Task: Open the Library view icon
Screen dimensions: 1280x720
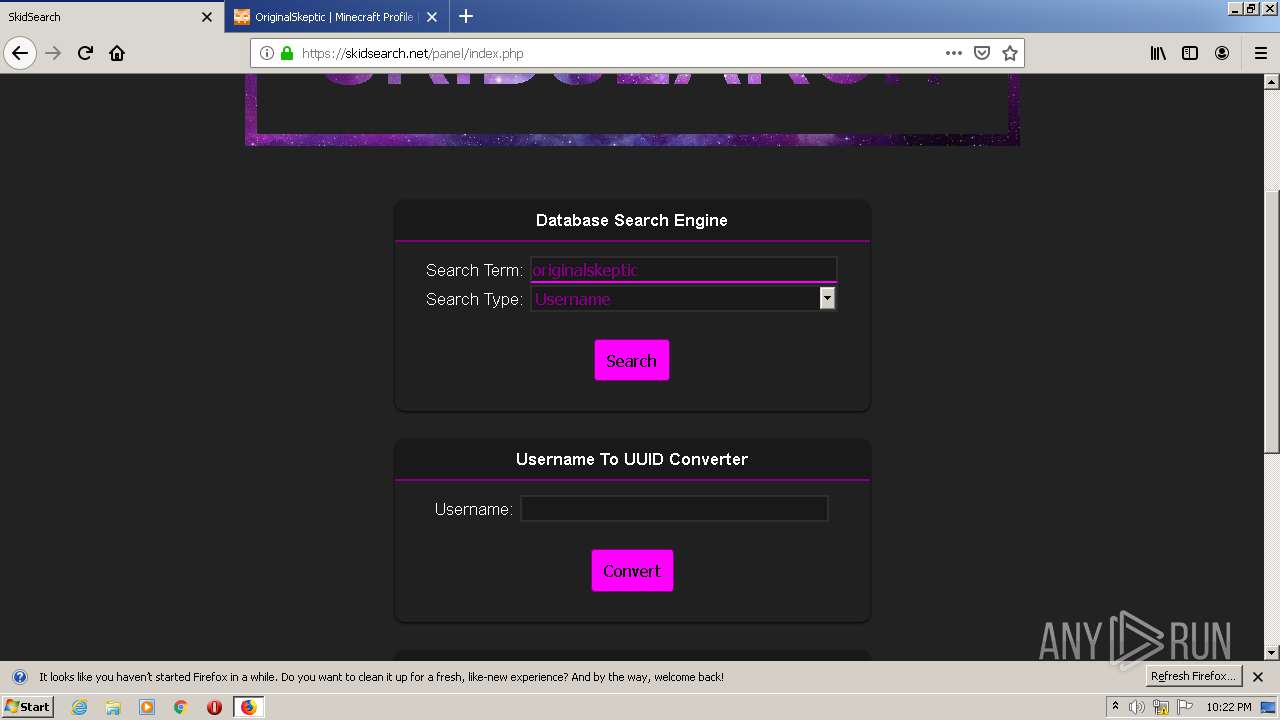Action: pyautogui.click(x=1158, y=53)
